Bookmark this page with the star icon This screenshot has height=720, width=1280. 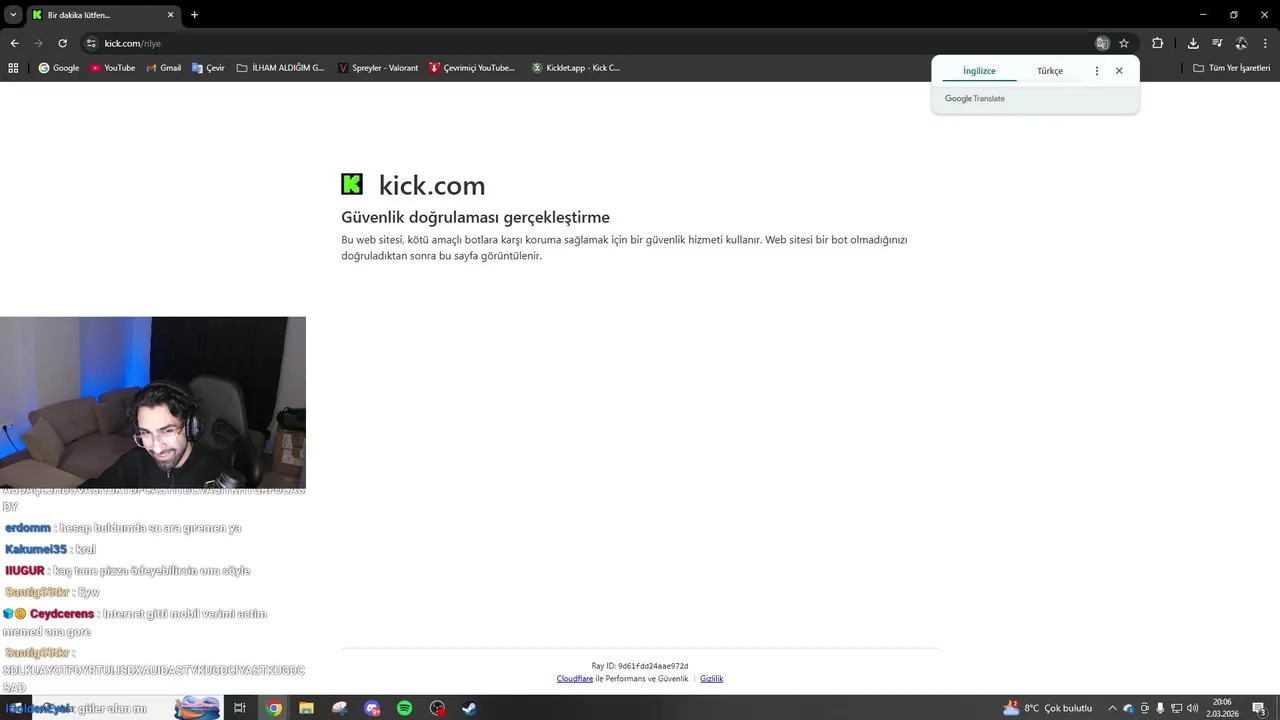1124,43
